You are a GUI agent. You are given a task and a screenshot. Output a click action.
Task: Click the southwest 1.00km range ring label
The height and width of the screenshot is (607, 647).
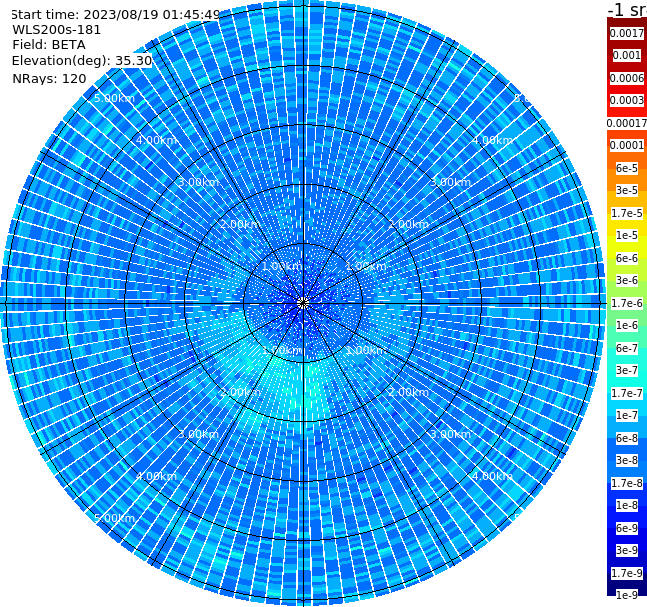coord(283,351)
